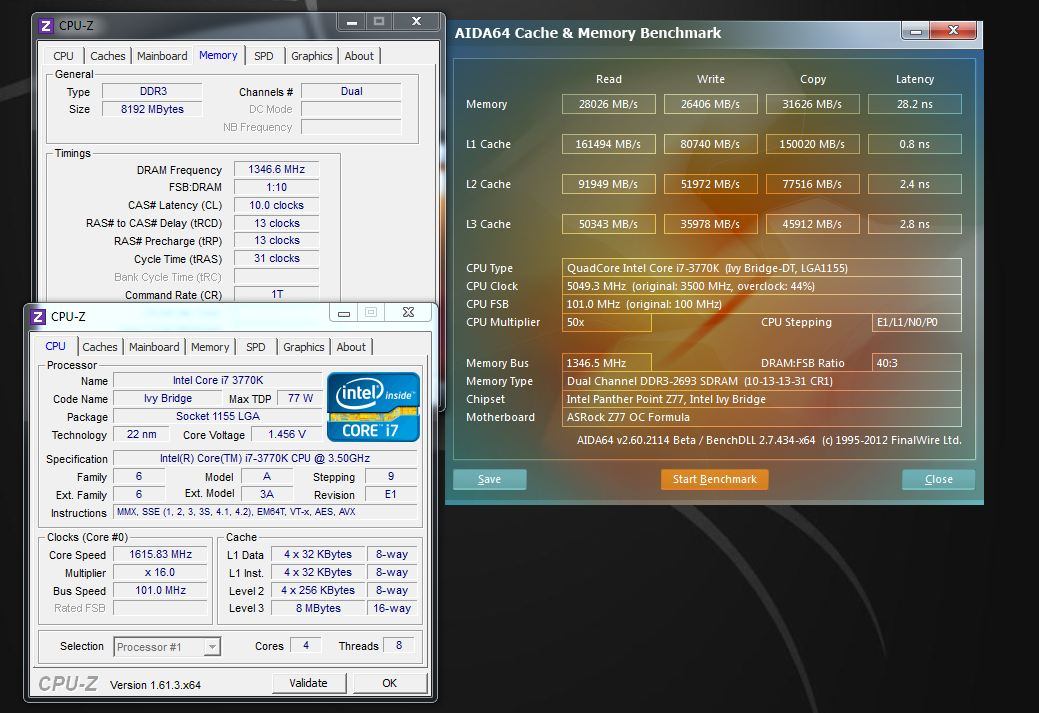Close the back CPU-Z Memory window
This screenshot has height=713, width=1039.
416,22
